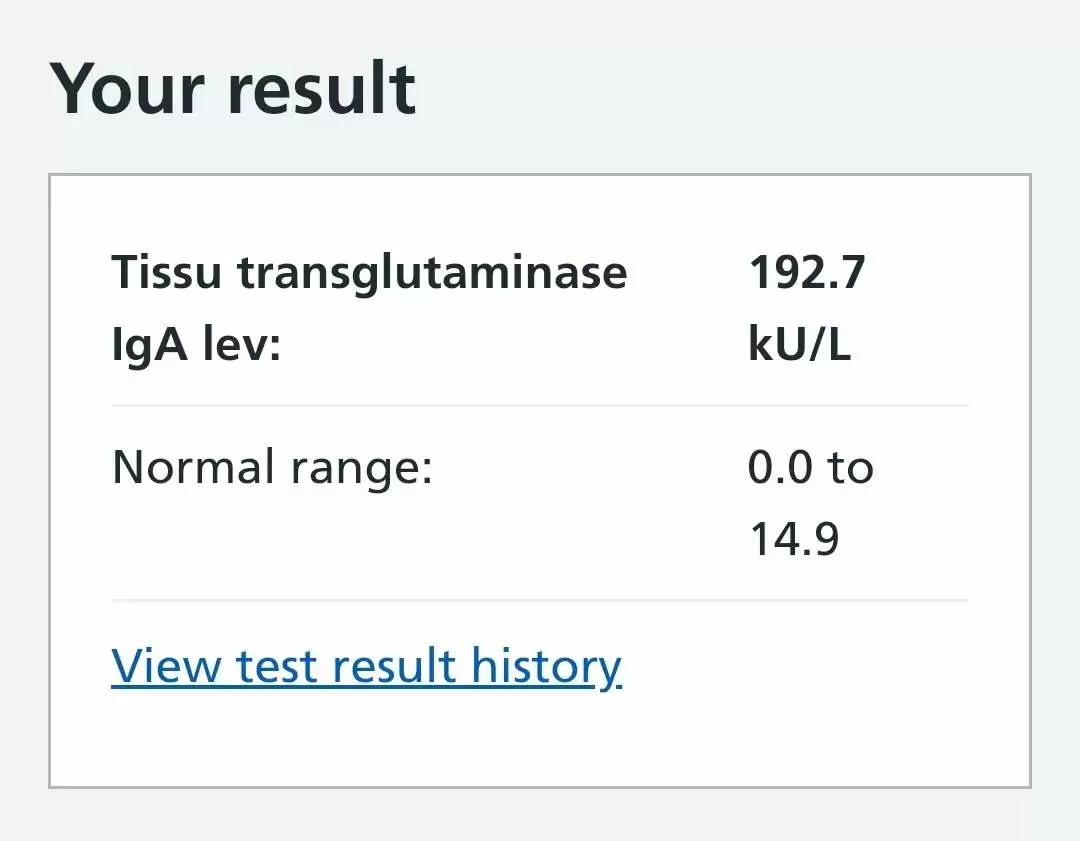Click the divider below the Normal range row
This screenshot has height=841, width=1080.
[540, 600]
